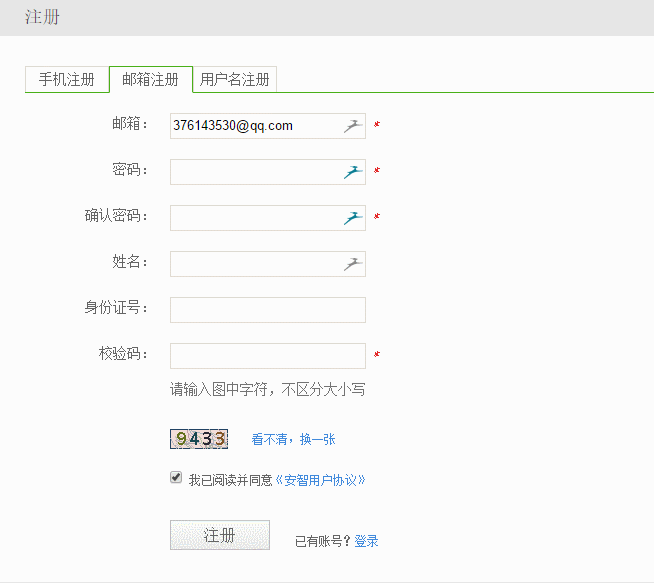Click the 9433 captcha image
The image size is (654, 583).
[200, 438]
